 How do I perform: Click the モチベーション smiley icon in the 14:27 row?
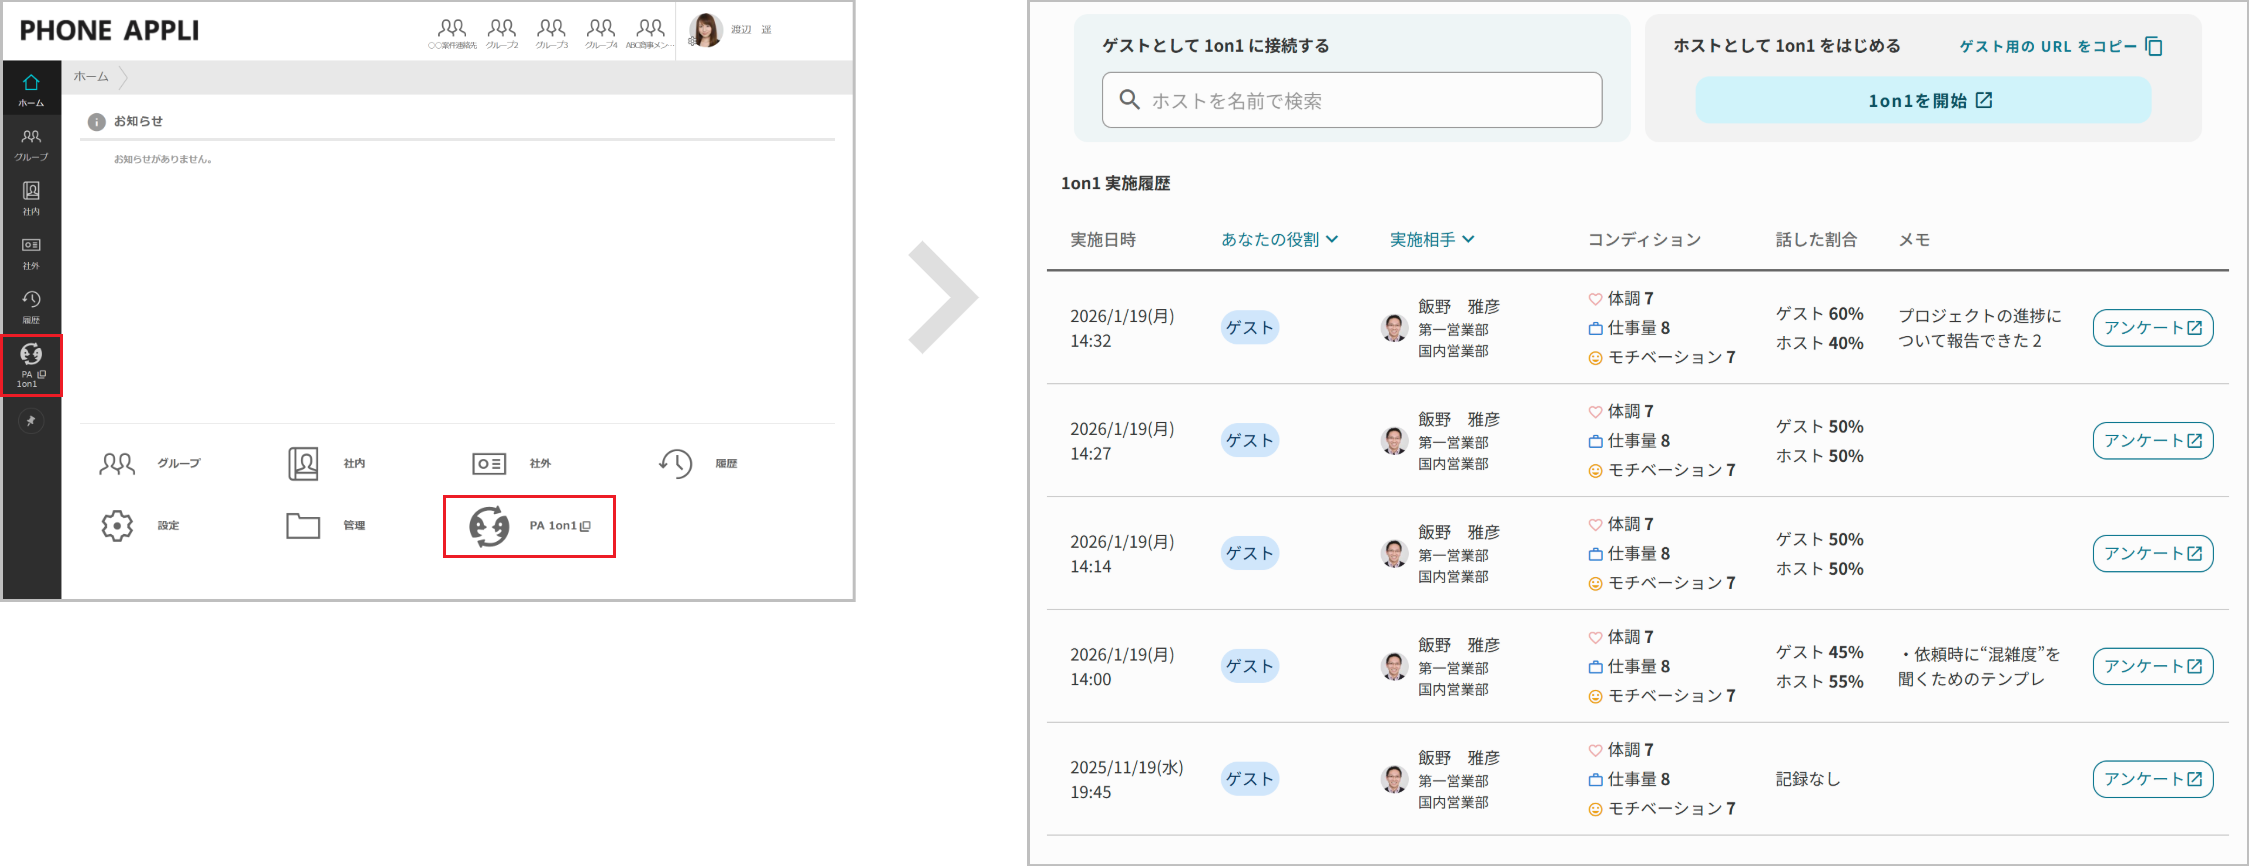[x=1595, y=471]
